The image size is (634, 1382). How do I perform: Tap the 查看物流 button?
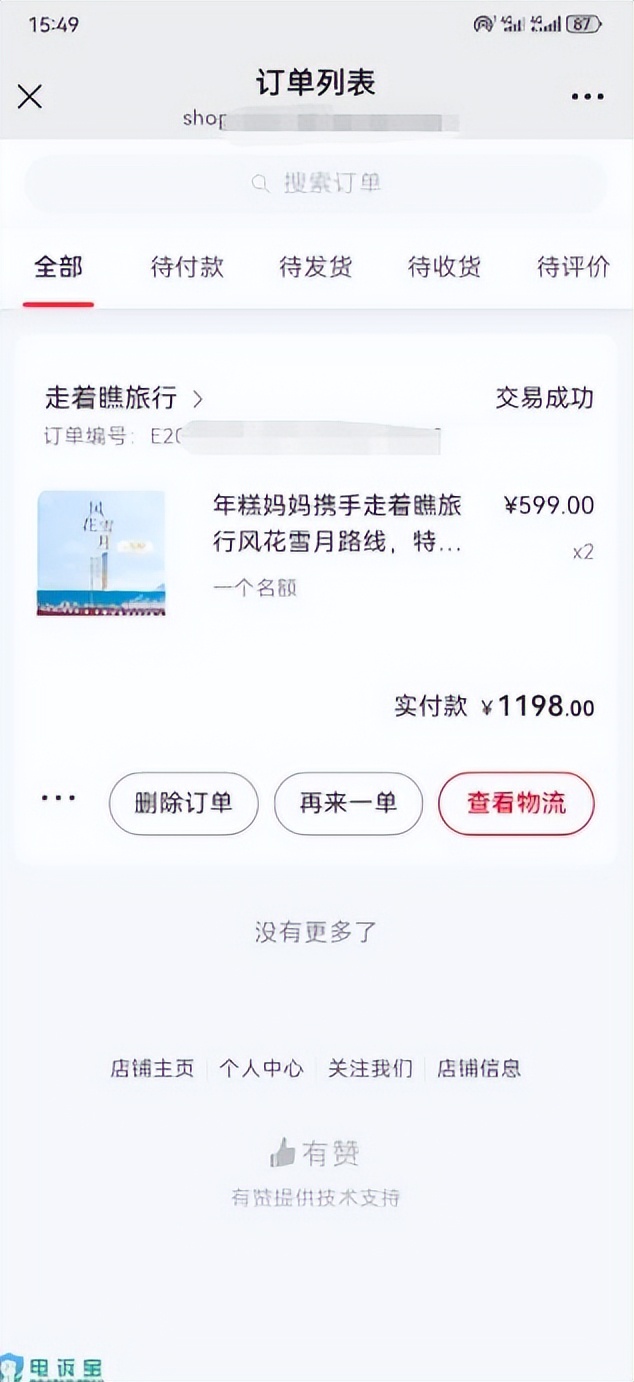(516, 802)
